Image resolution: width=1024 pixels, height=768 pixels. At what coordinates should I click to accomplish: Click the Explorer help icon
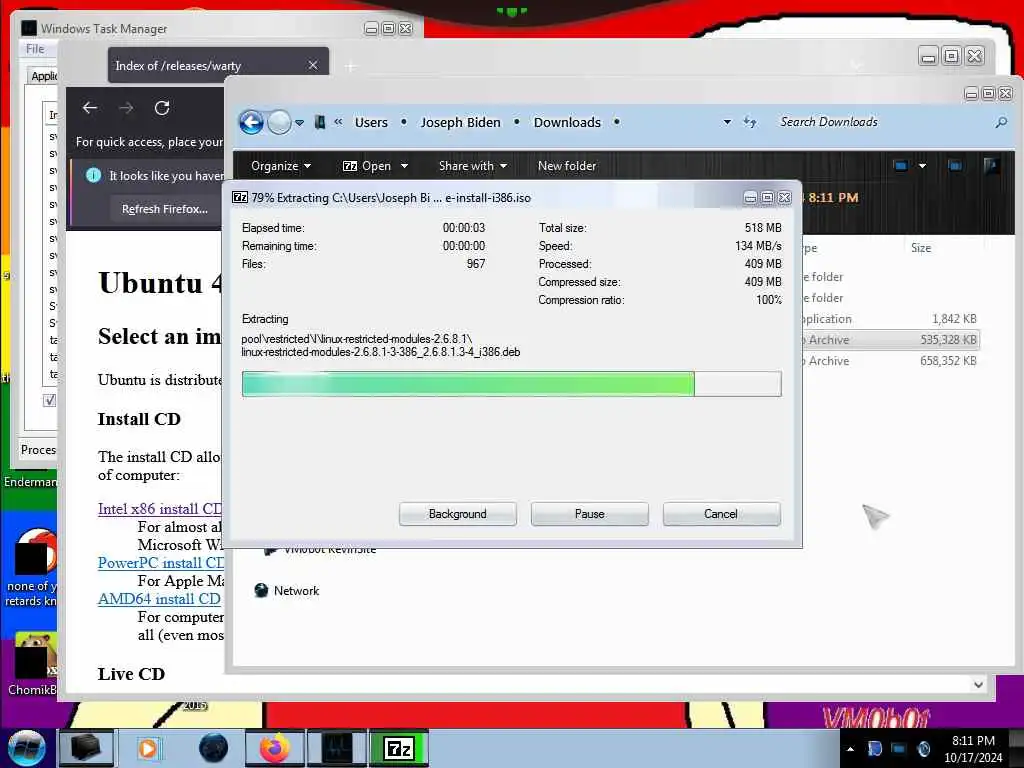991,166
